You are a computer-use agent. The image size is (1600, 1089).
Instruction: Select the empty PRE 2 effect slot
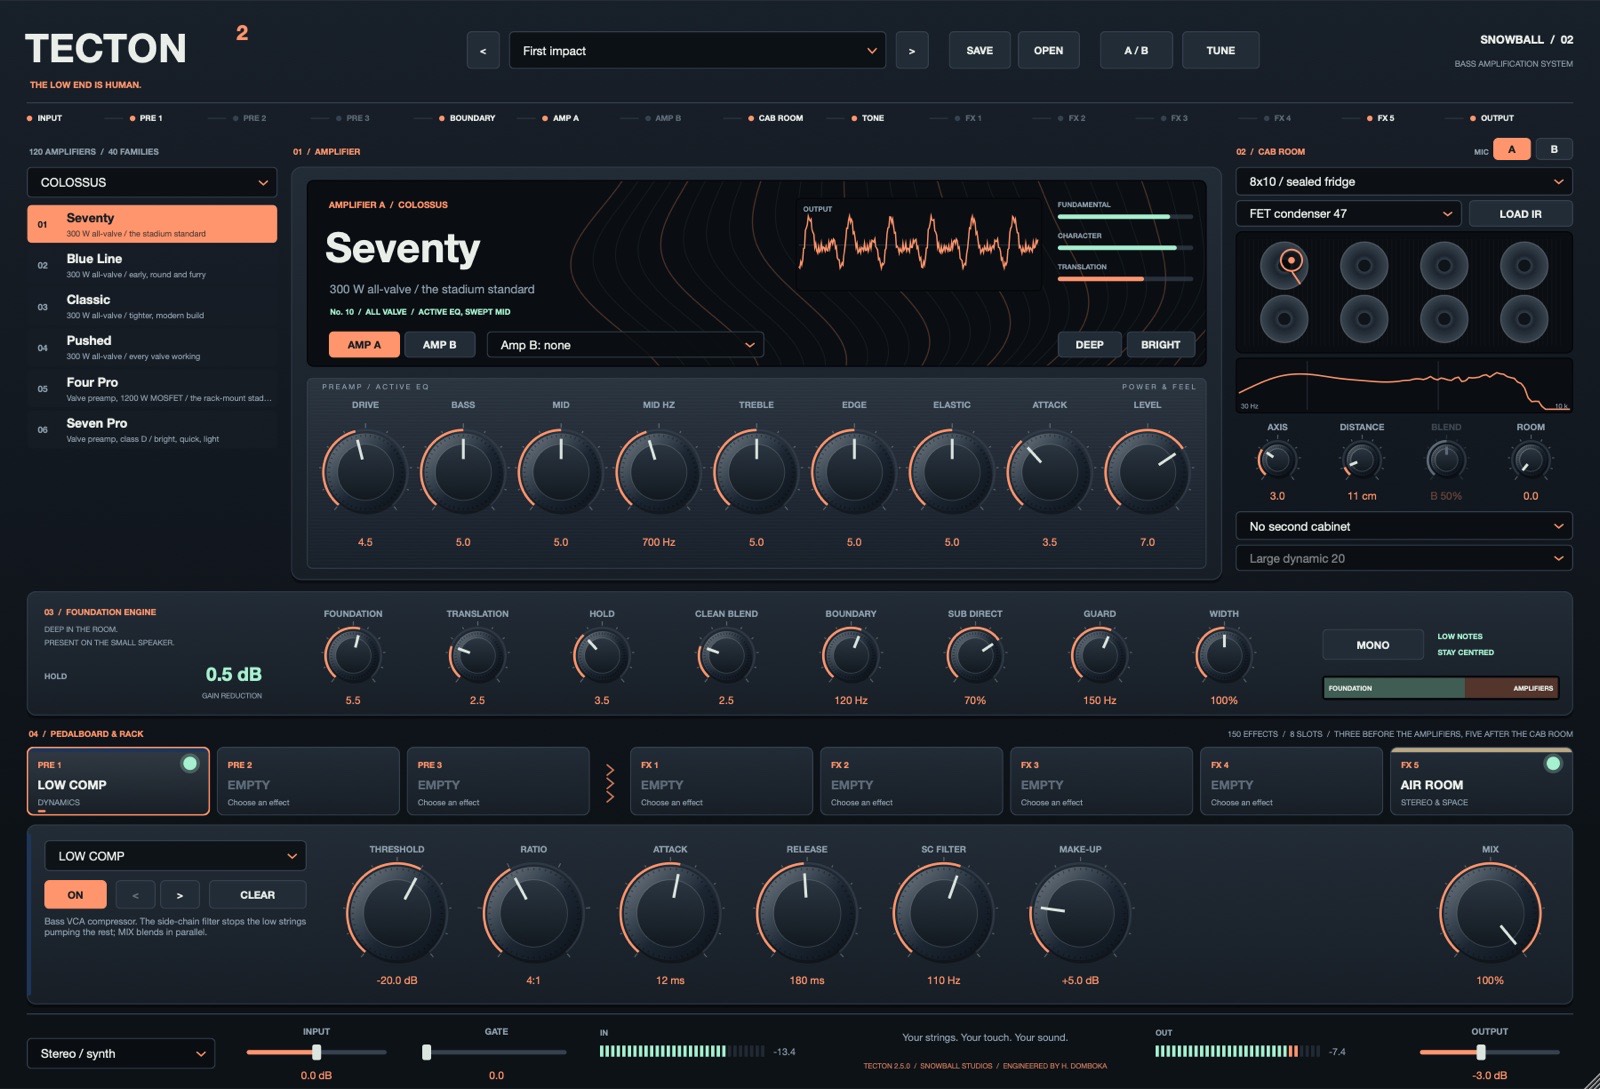tap(308, 781)
